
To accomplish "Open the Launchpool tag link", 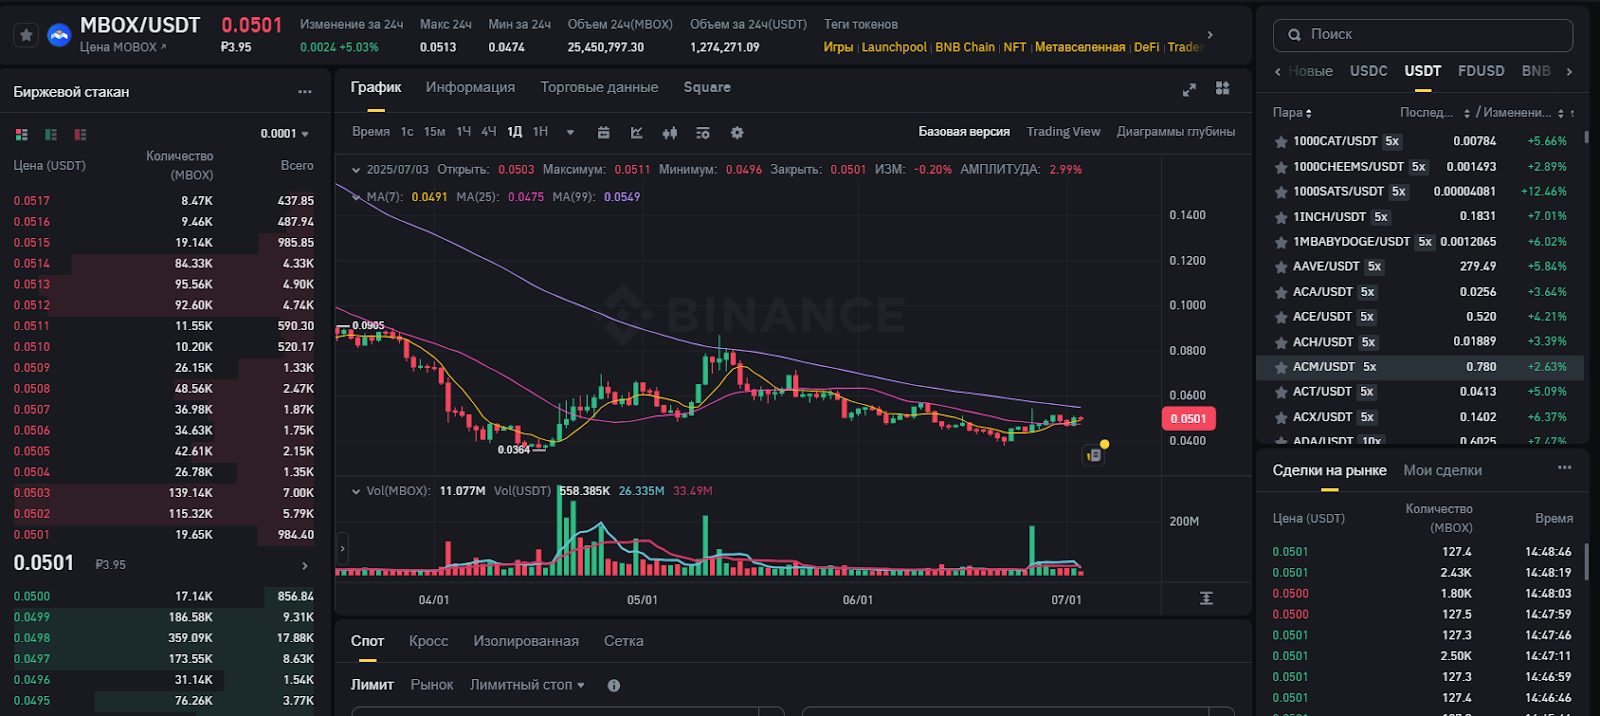I will pos(894,47).
